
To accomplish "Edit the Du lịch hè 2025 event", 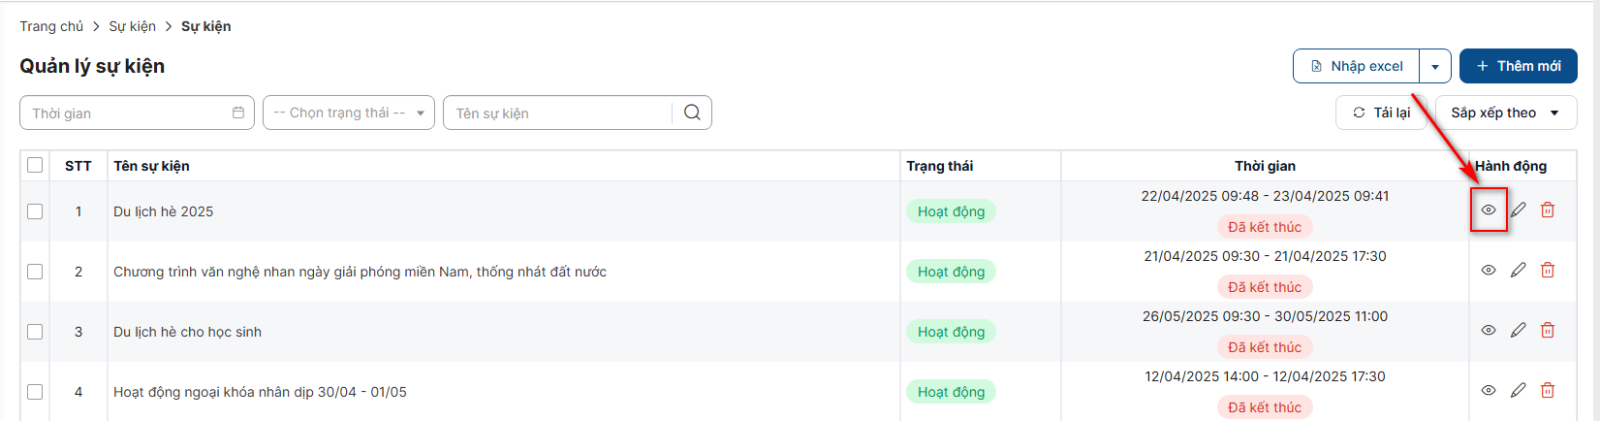I will [1518, 210].
